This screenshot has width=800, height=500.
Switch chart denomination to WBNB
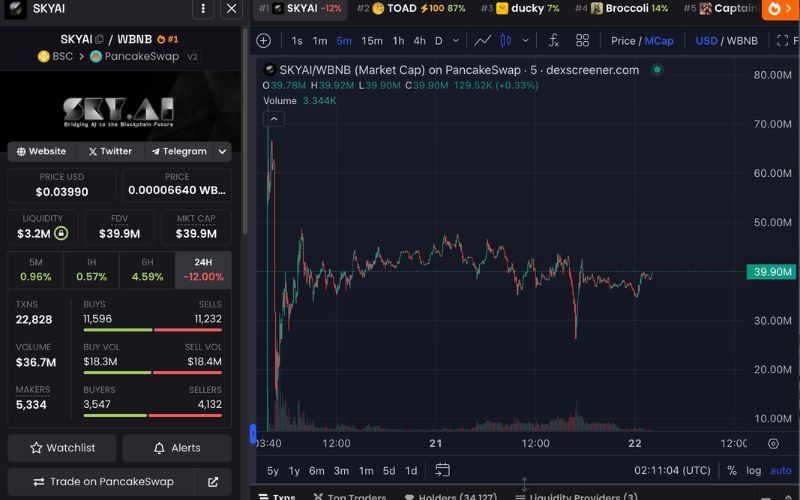click(x=742, y=41)
